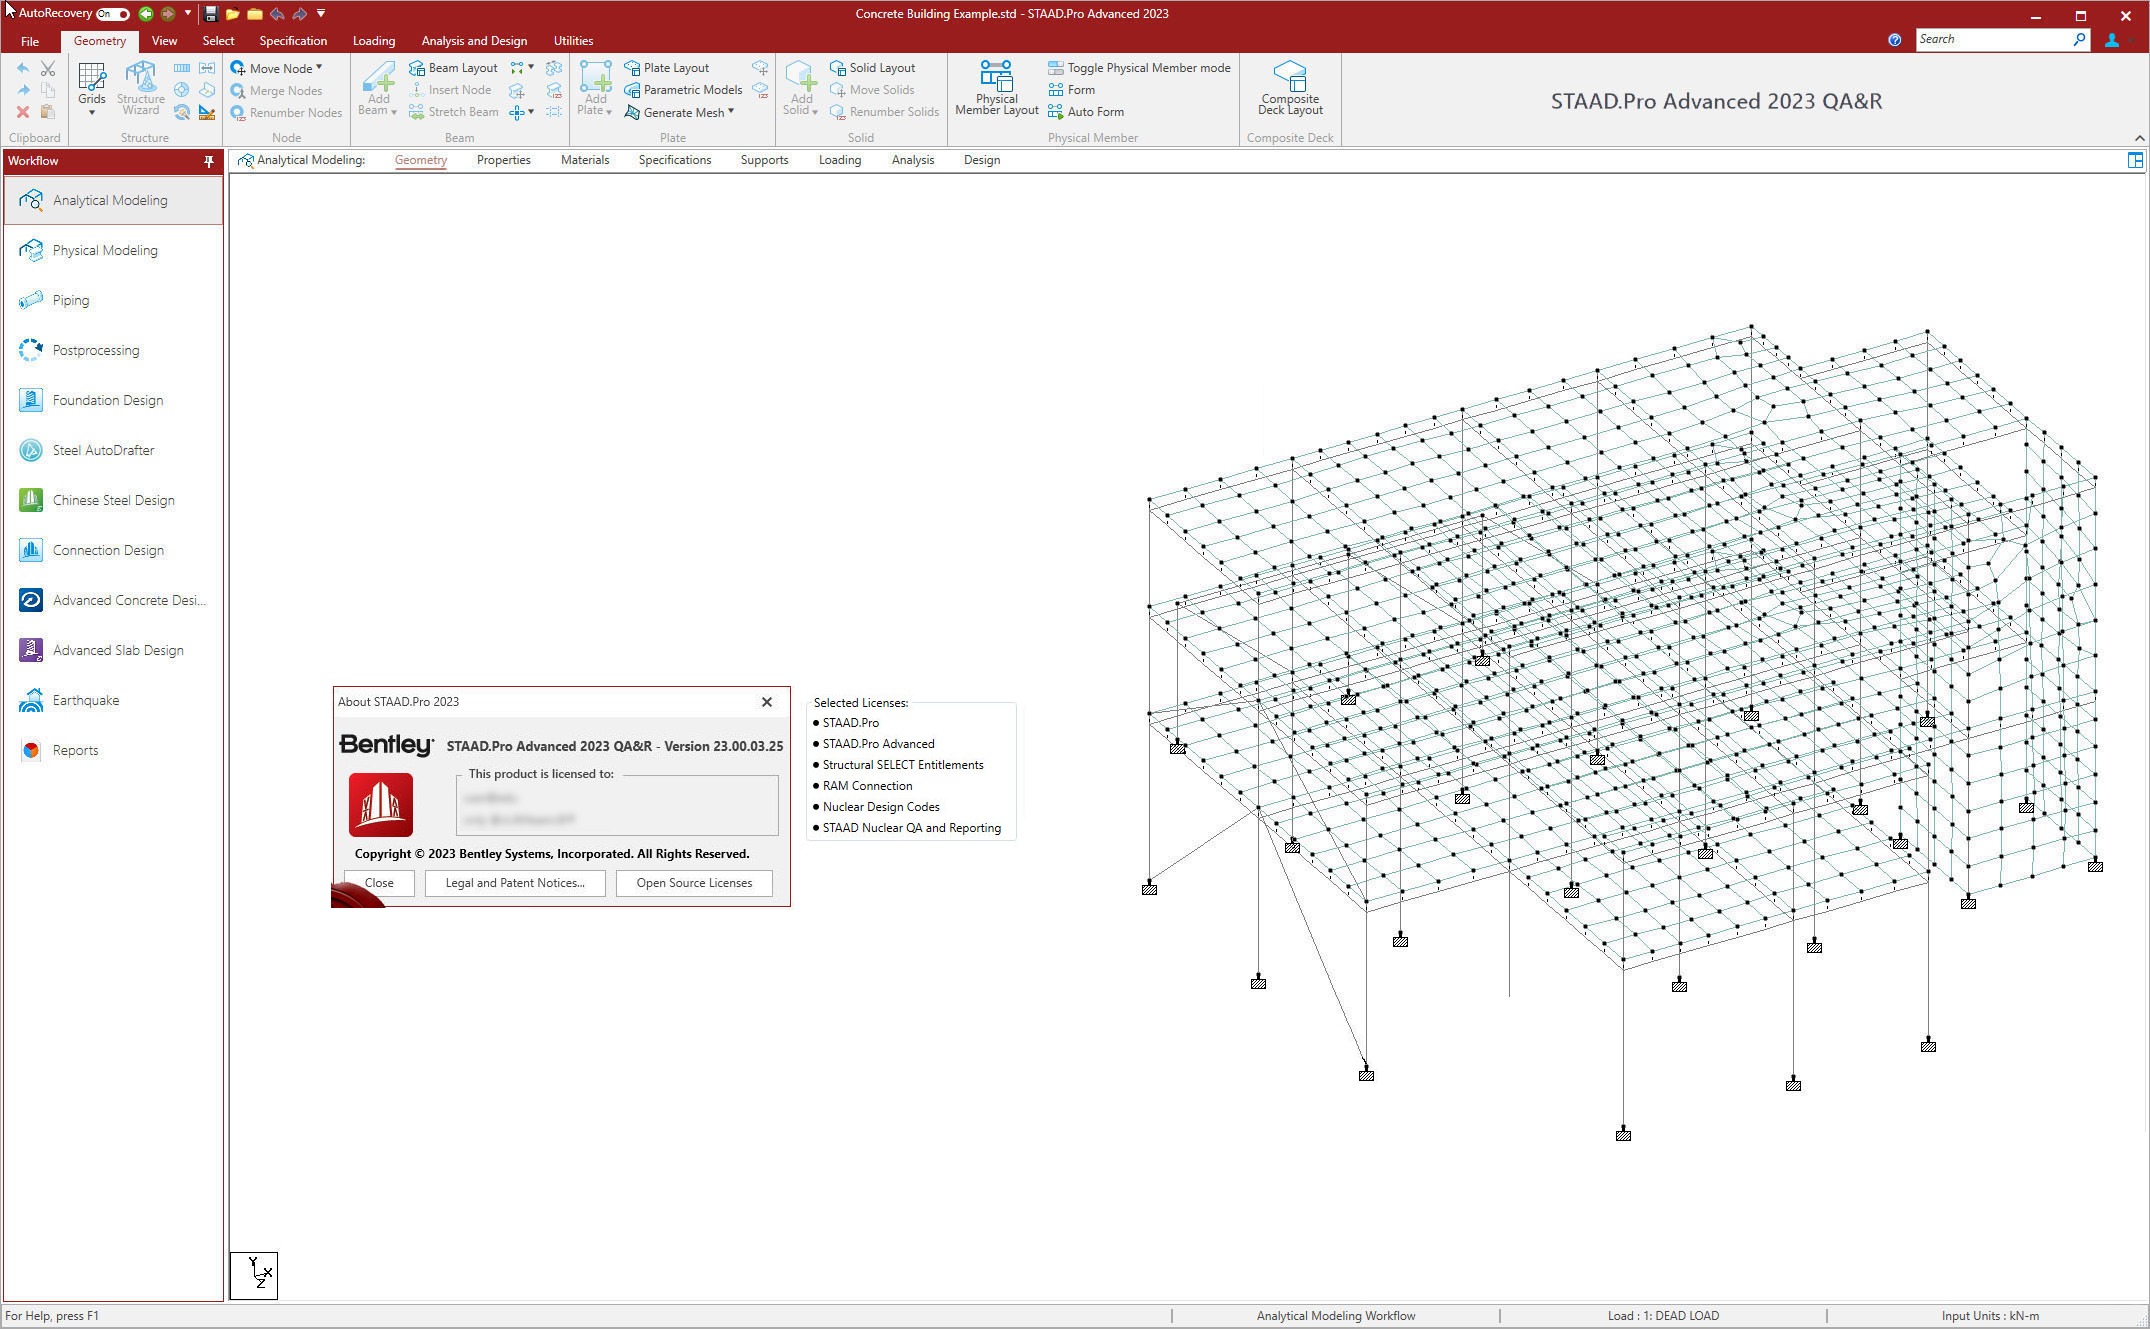Click Renumber Solids

(884, 112)
